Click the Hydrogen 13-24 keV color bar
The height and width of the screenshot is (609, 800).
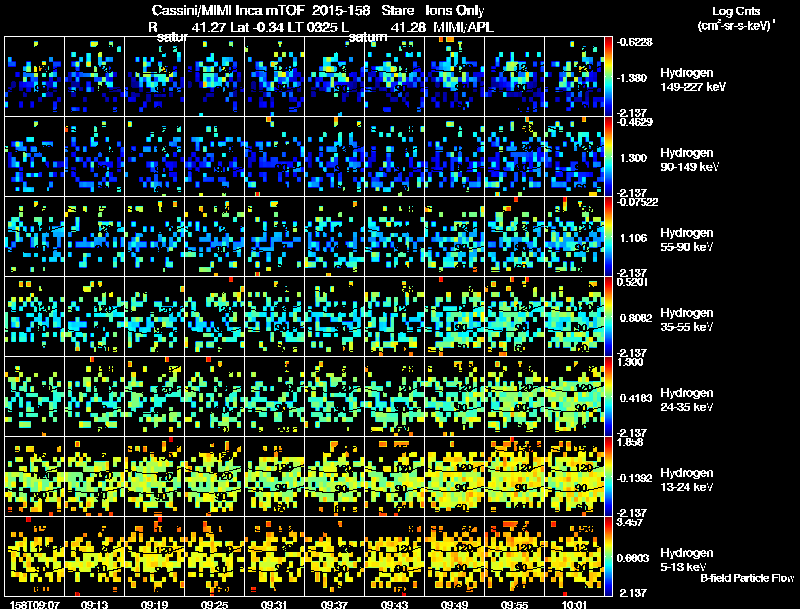(608, 477)
